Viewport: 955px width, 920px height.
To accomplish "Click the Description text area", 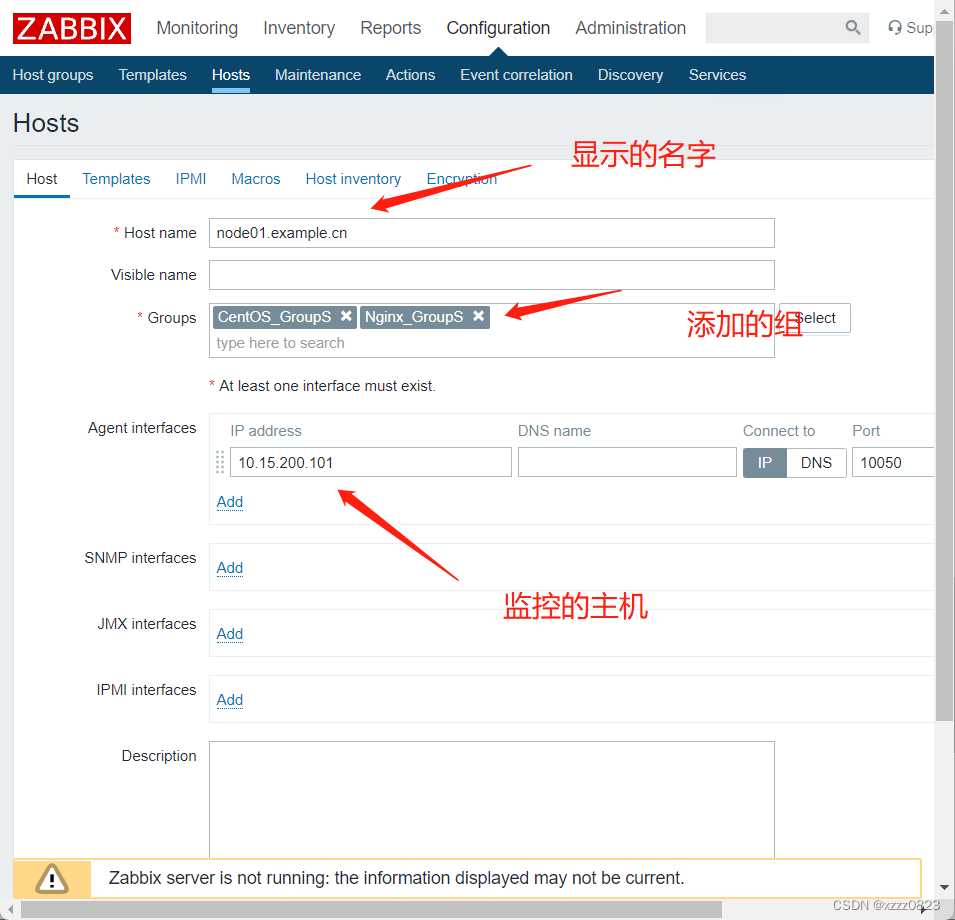I will point(492,799).
